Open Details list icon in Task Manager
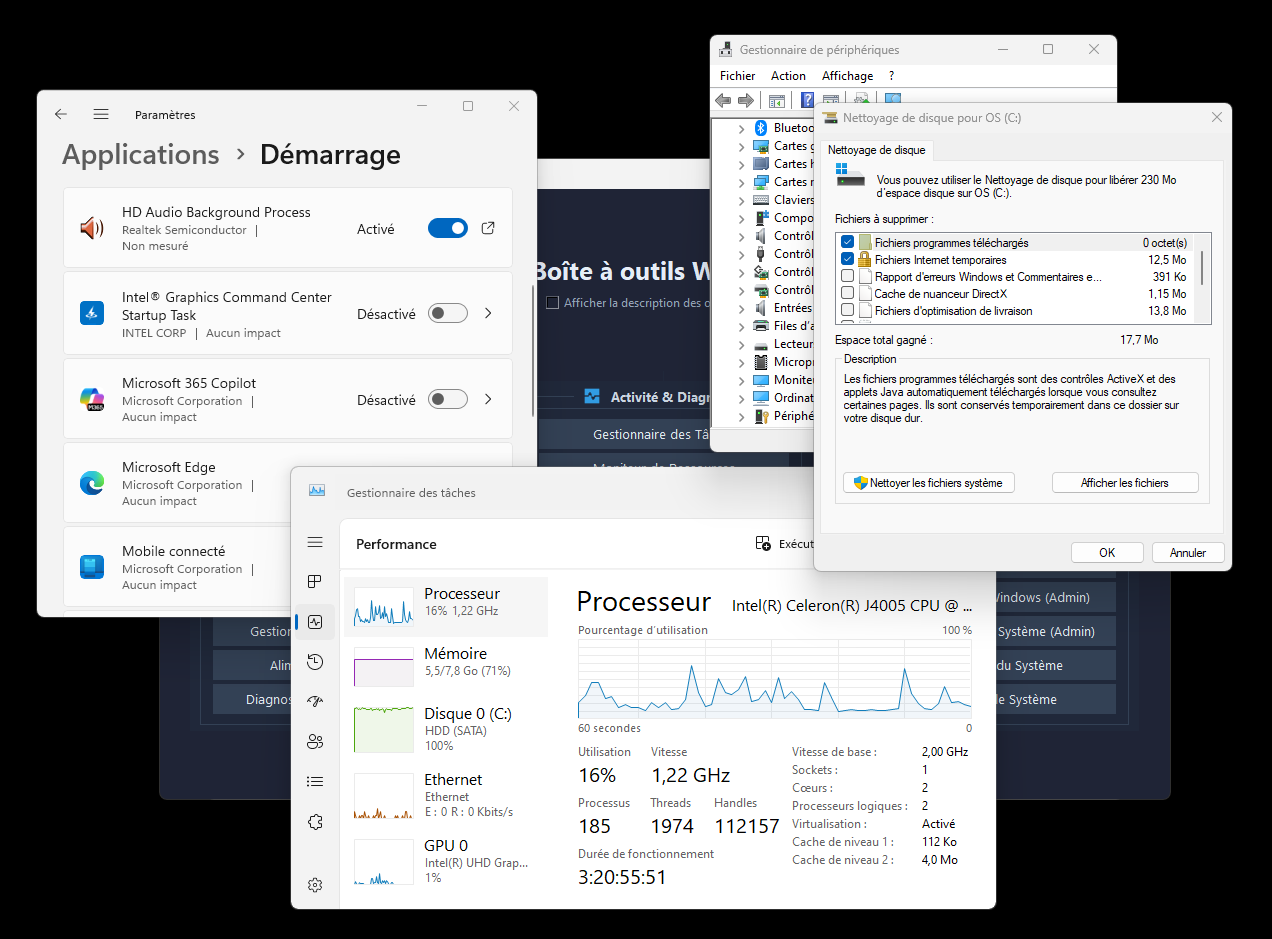 point(315,782)
